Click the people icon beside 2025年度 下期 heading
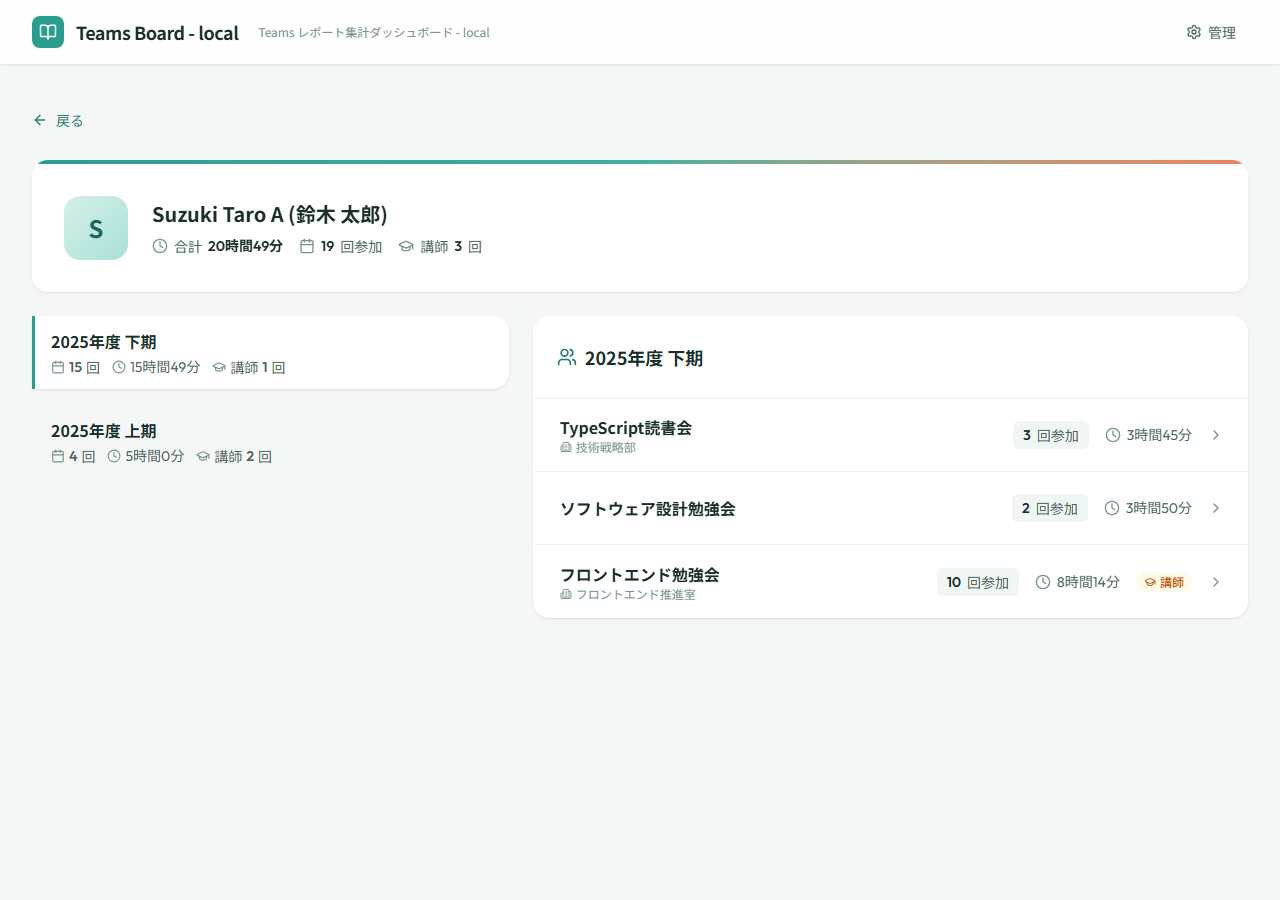 [567, 358]
